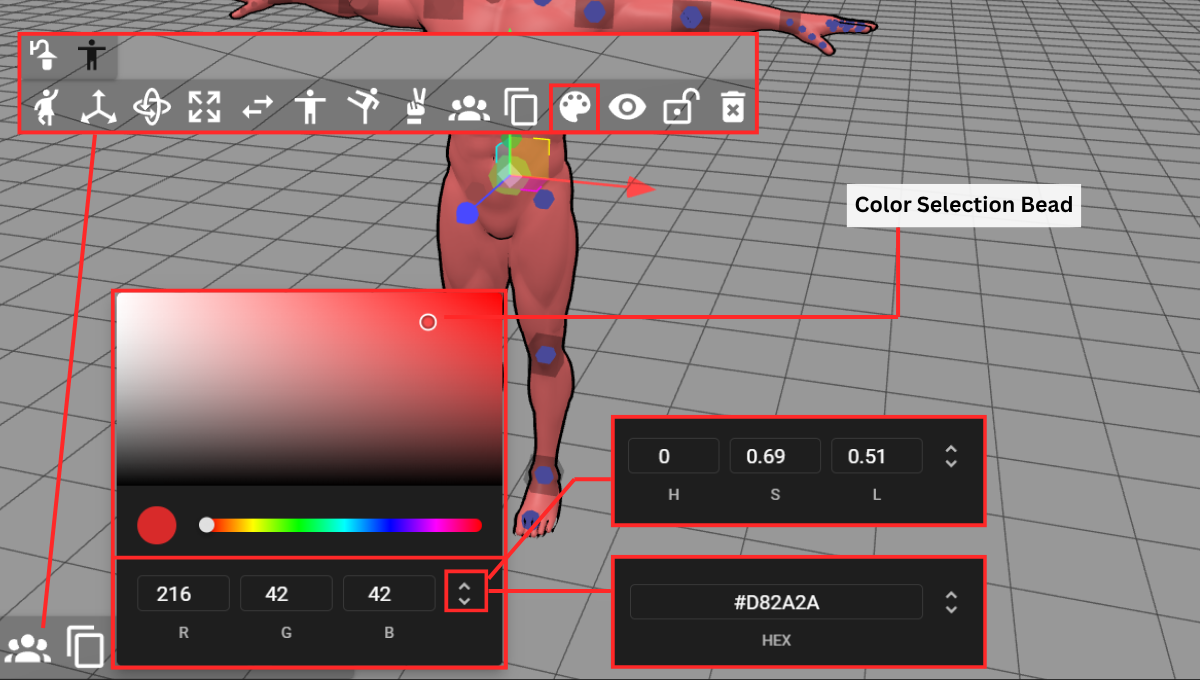The image size is (1200, 680).
Task: Toggle model visibility with the eye icon
Action: click(627, 107)
